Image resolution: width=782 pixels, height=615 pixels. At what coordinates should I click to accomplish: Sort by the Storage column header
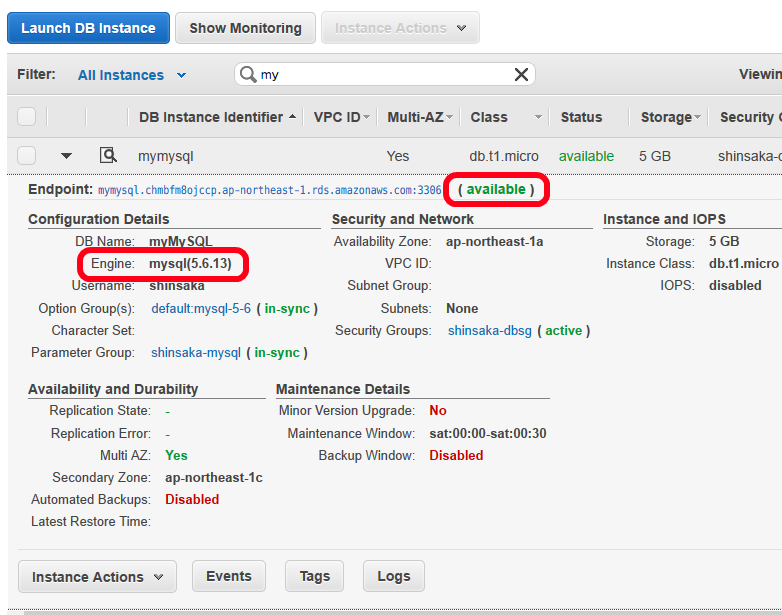(671, 117)
